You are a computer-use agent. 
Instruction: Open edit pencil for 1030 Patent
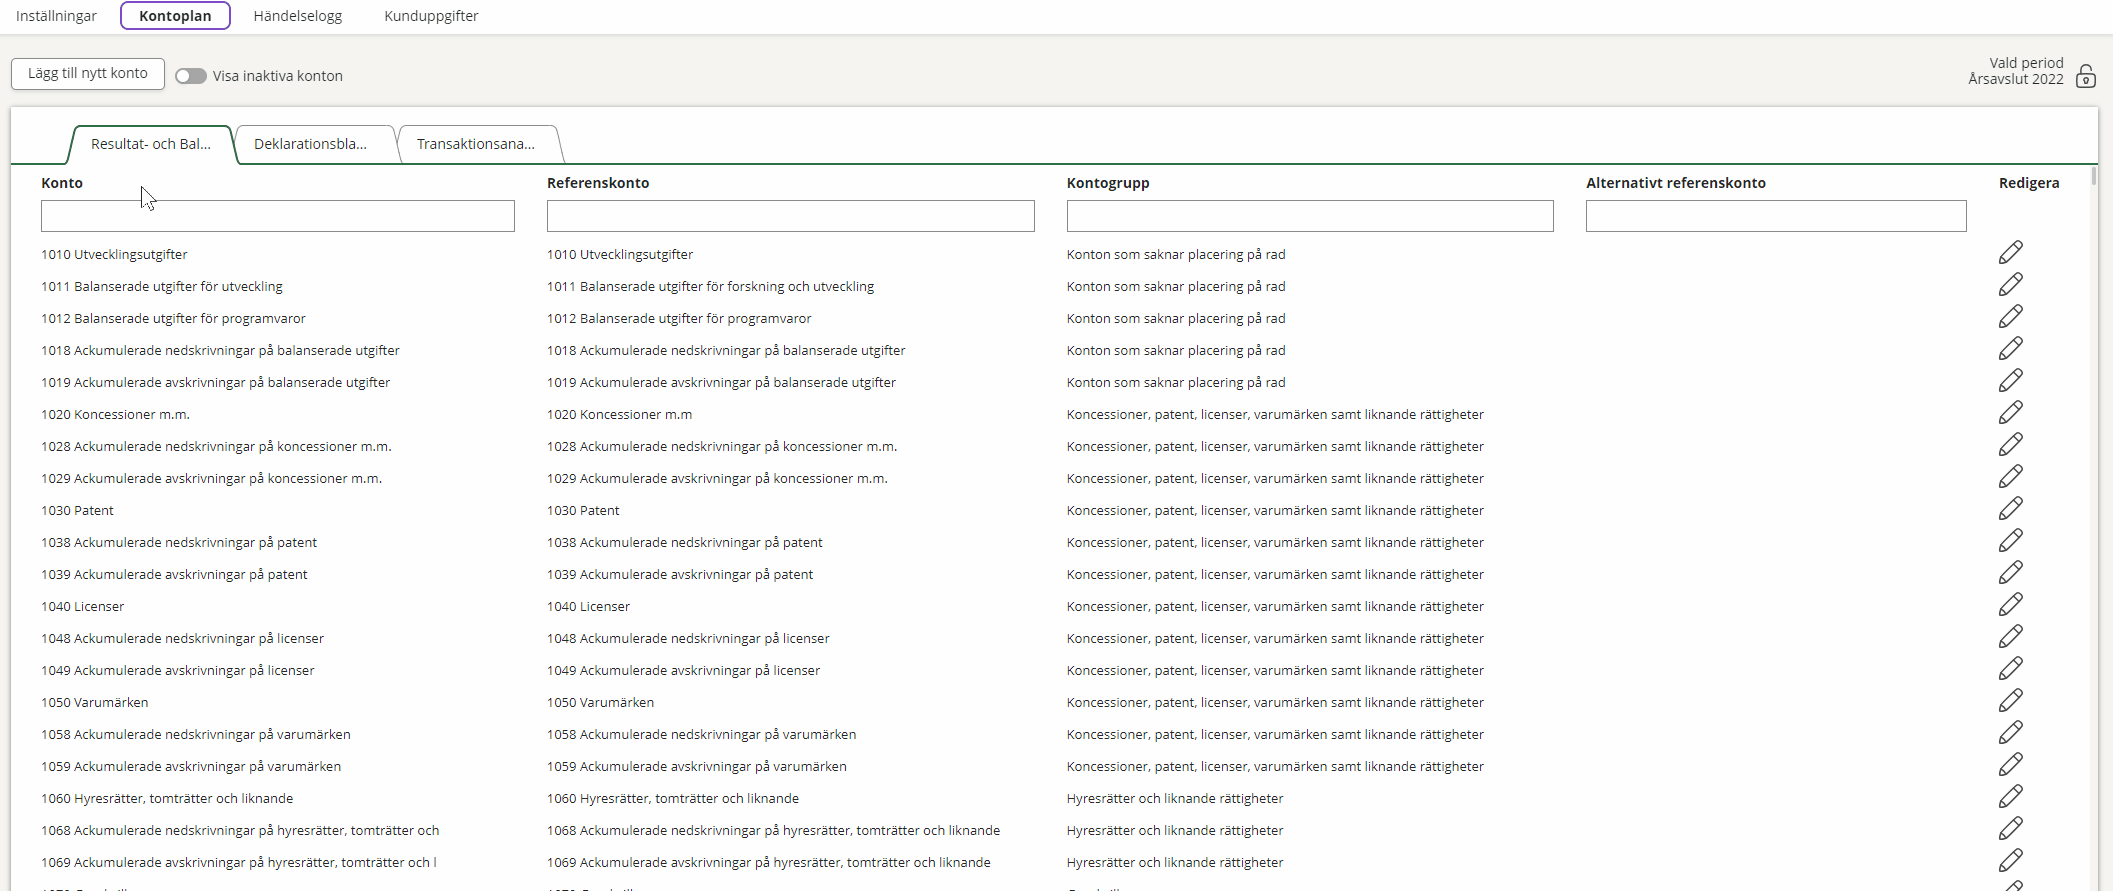(x=2010, y=509)
